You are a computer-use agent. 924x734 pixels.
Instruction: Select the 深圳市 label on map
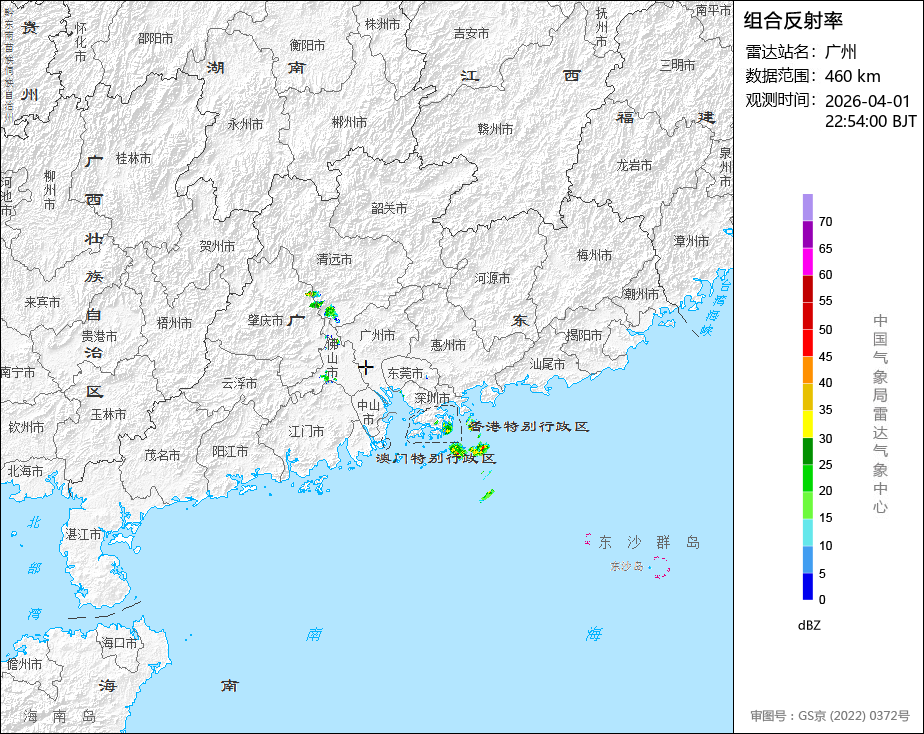[x=432, y=398]
